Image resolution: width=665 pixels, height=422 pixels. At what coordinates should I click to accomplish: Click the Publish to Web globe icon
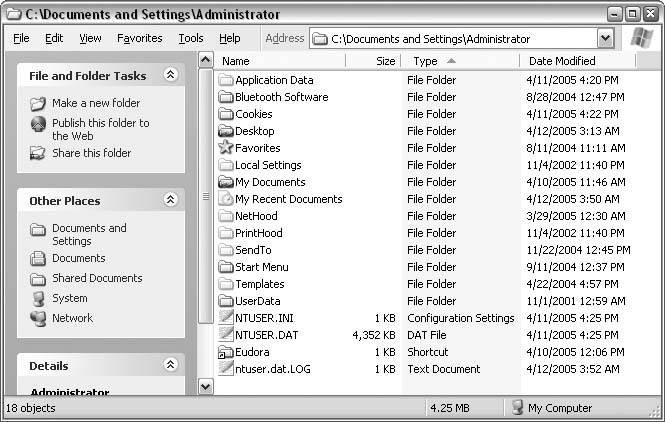click(x=38, y=124)
